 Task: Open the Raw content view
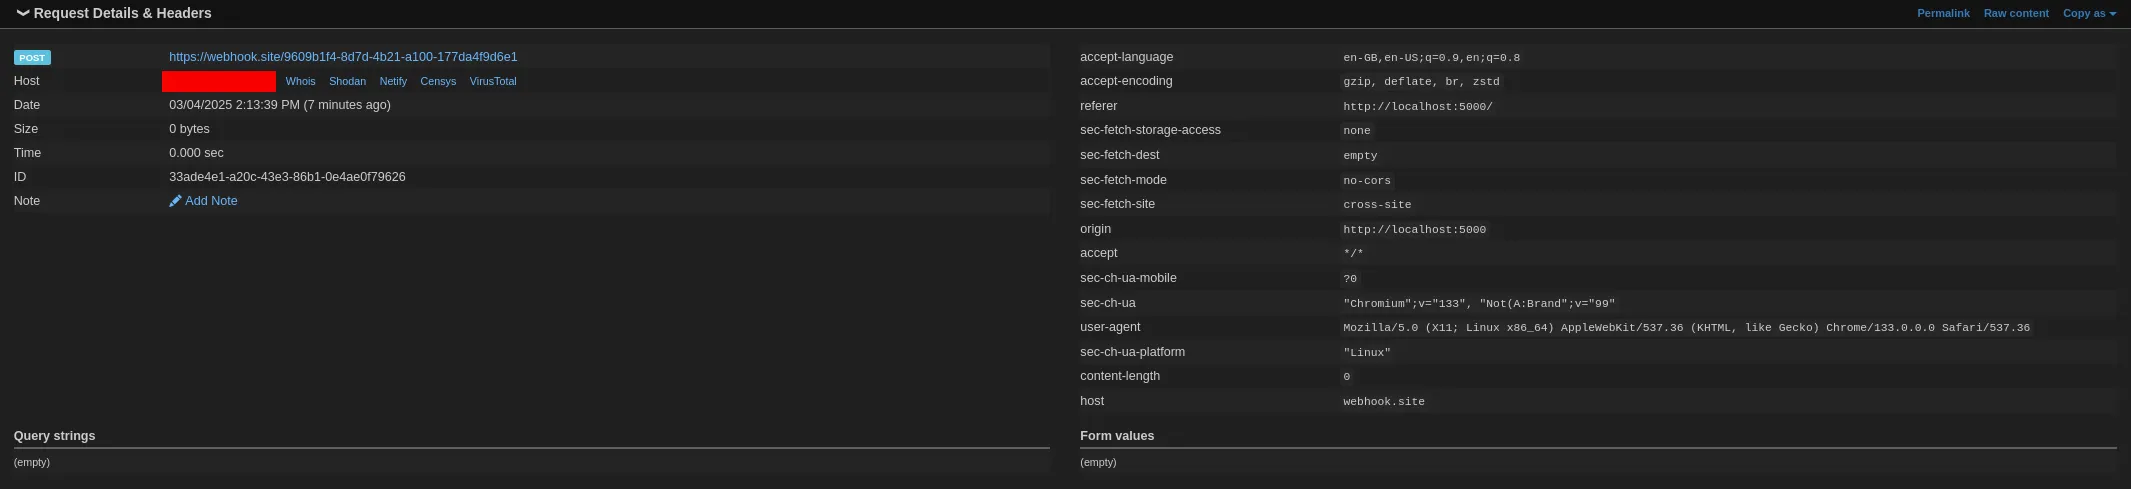[x=2016, y=13]
